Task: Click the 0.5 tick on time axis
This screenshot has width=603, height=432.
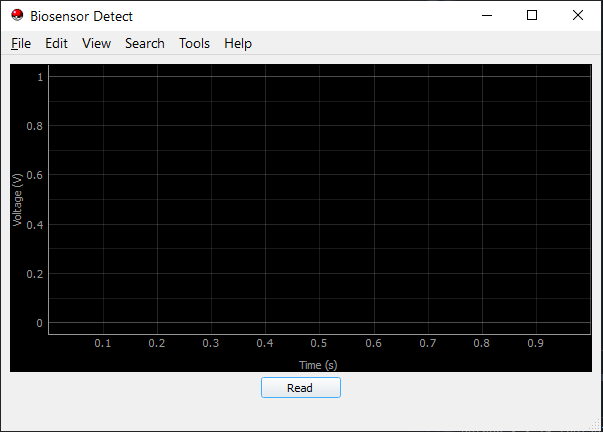Action: tap(318, 344)
